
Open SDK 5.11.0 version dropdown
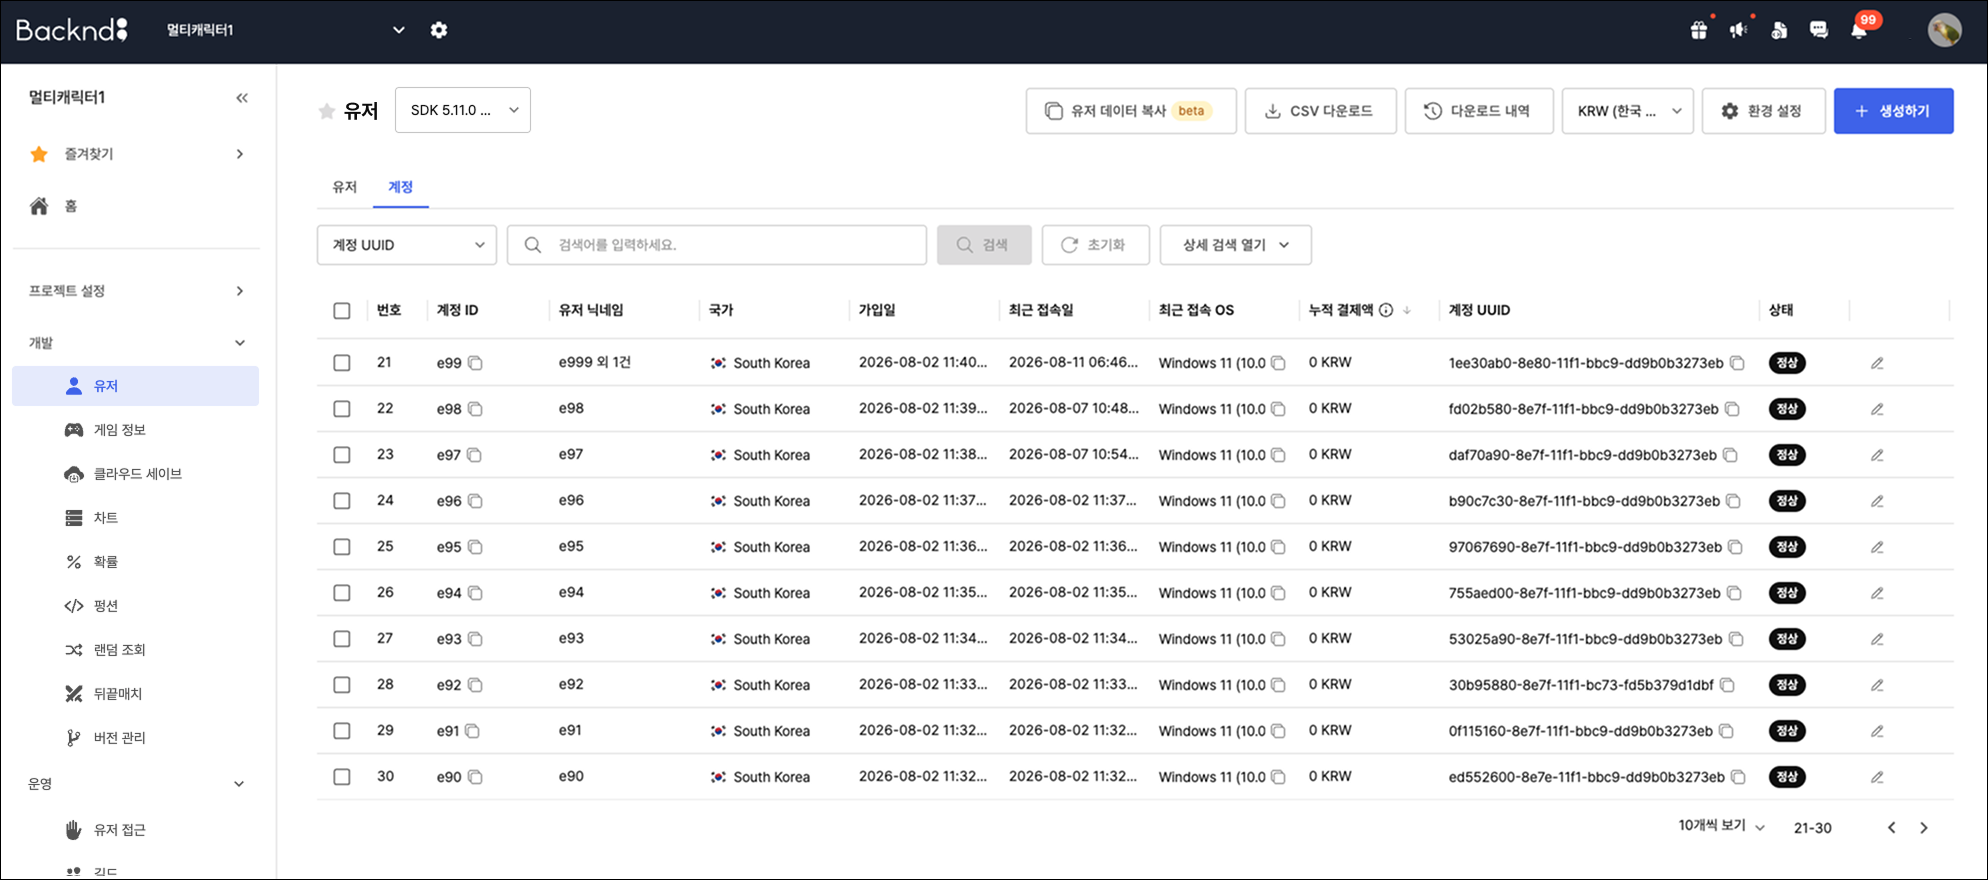(463, 110)
